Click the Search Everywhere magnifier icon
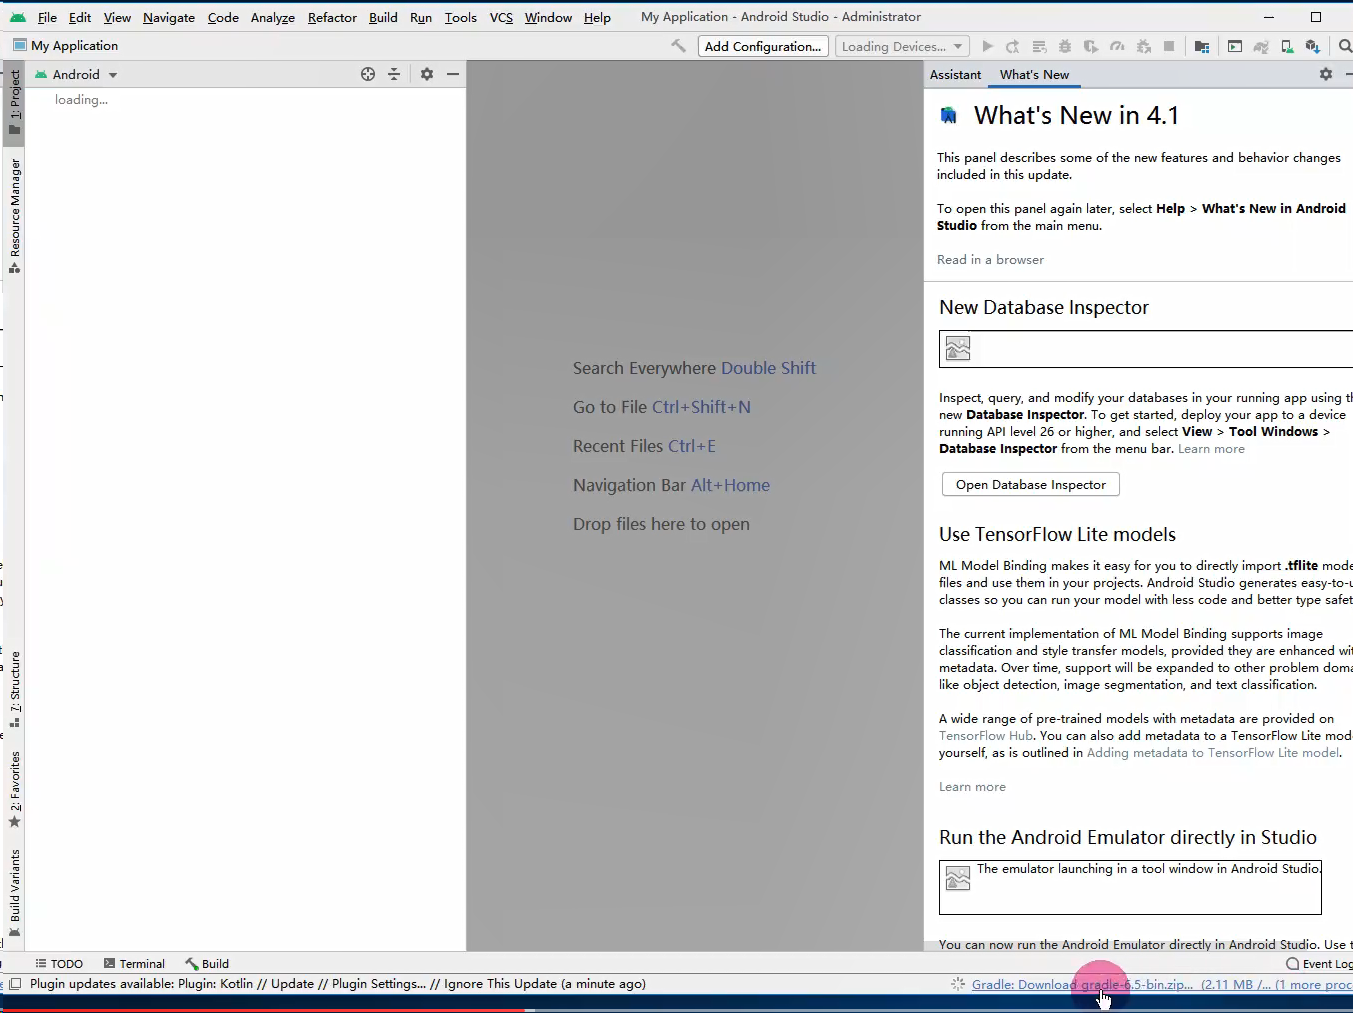1353x1013 pixels. tap(1345, 46)
